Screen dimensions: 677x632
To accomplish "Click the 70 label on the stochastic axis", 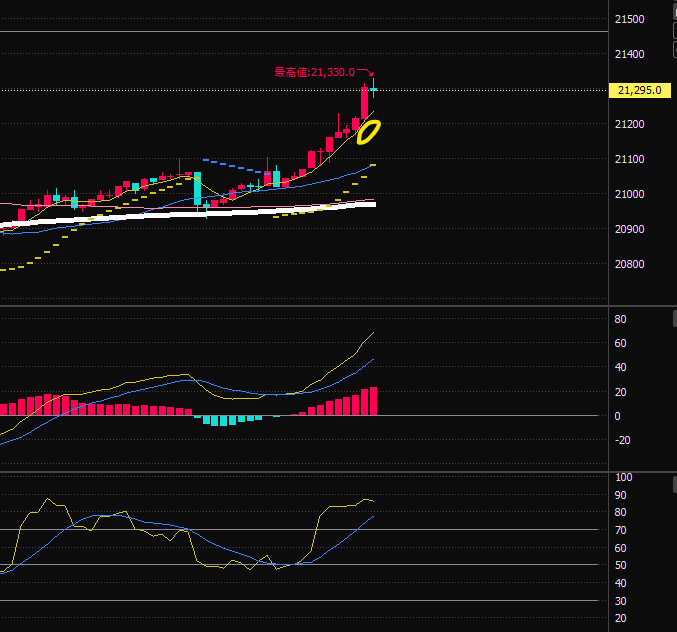I will [x=620, y=531].
